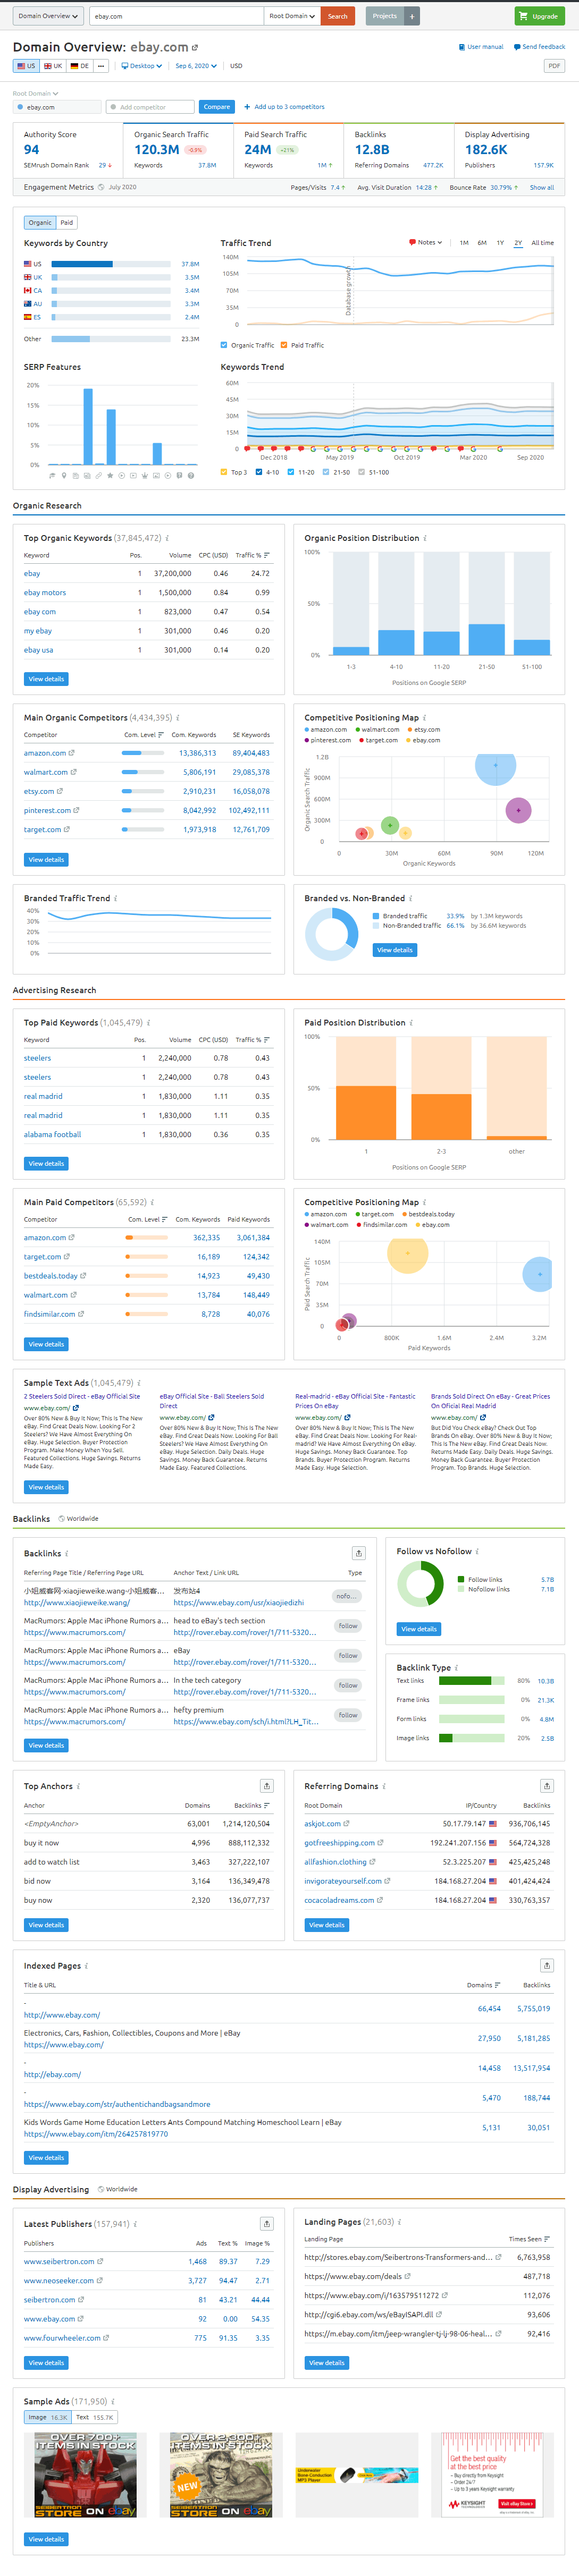The image size is (579, 2576).
Task: Click the PDF export button
Action: click(553, 66)
